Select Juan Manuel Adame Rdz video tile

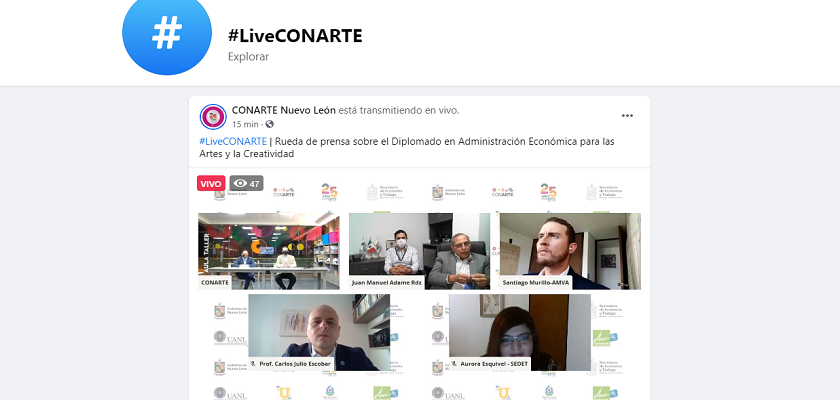tap(419, 251)
